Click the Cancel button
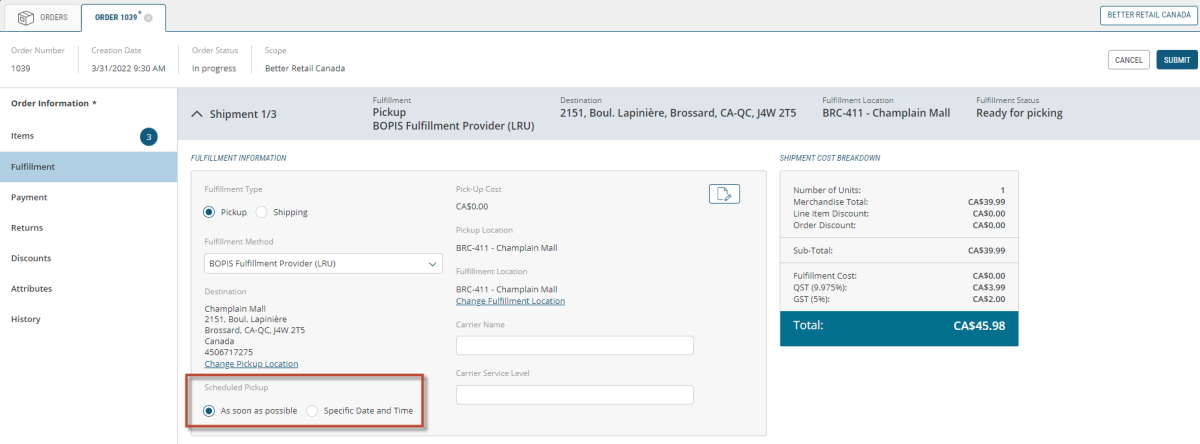 coord(1128,60)
